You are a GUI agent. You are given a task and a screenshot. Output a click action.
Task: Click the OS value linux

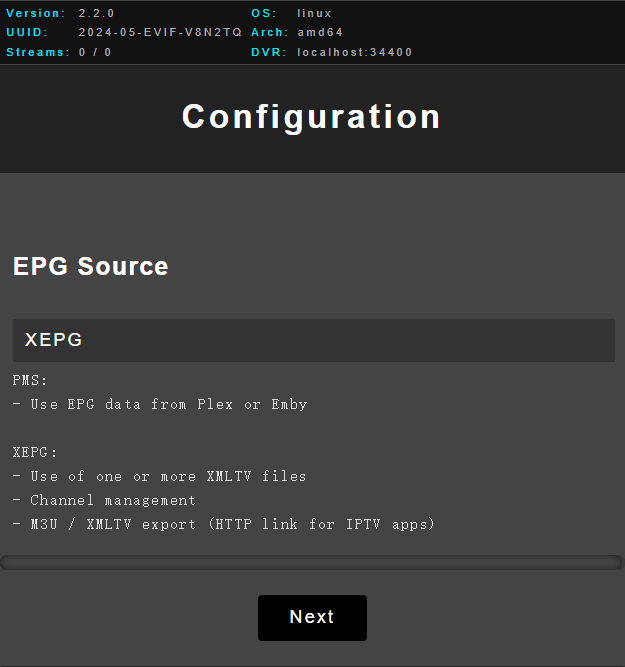tap(314, 13)
